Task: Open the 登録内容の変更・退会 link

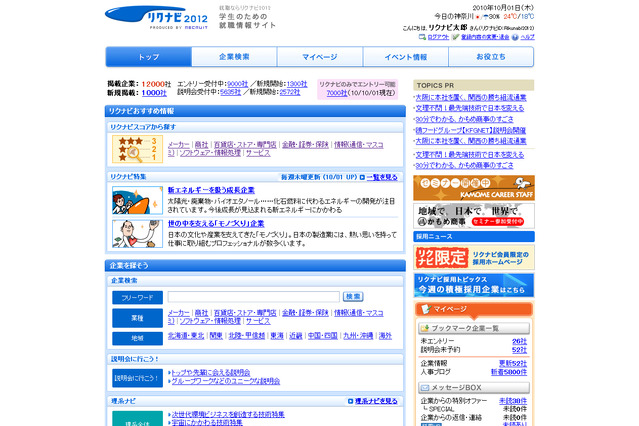Action: coord(485,37)
